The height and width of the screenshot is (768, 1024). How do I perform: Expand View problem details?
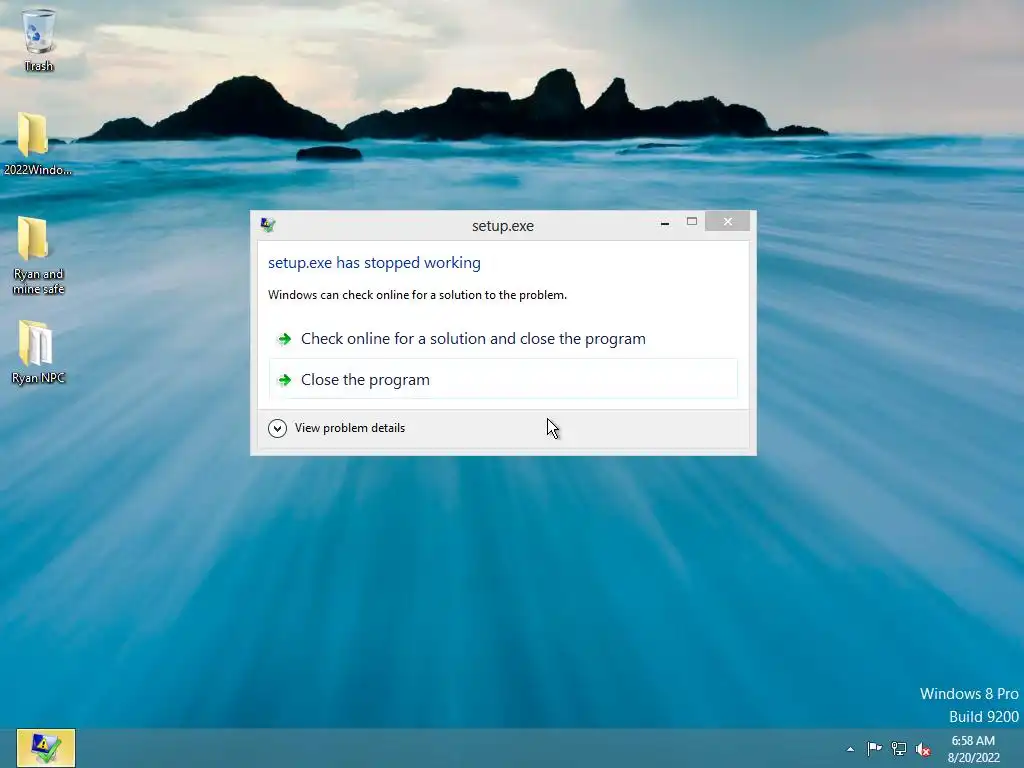[337, 428]
